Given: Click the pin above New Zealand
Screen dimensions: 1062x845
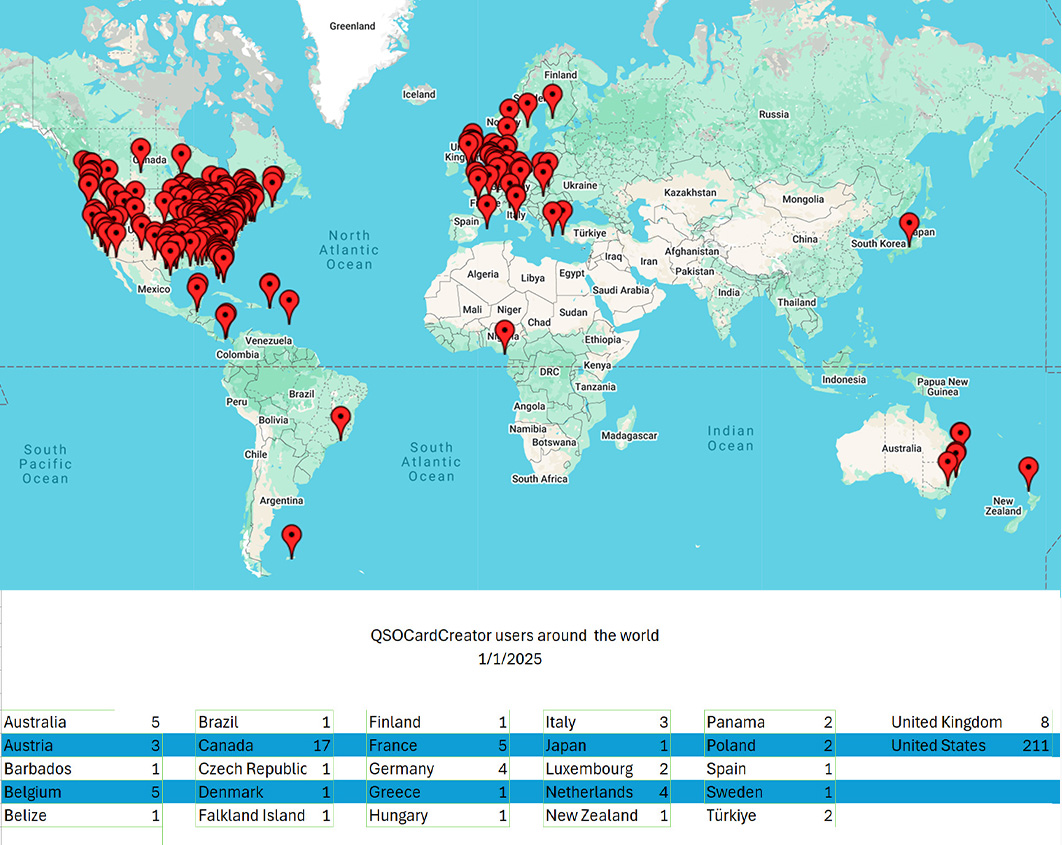Looking at the screenshot, I should [x=1028, y=470].
